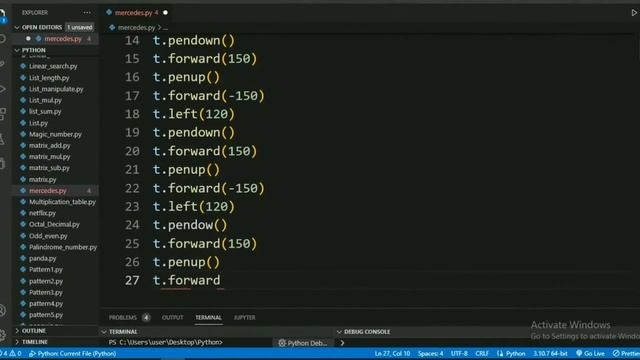640x360 pixels.
Task: Open pattern5.py file
Action: (46, 315)
